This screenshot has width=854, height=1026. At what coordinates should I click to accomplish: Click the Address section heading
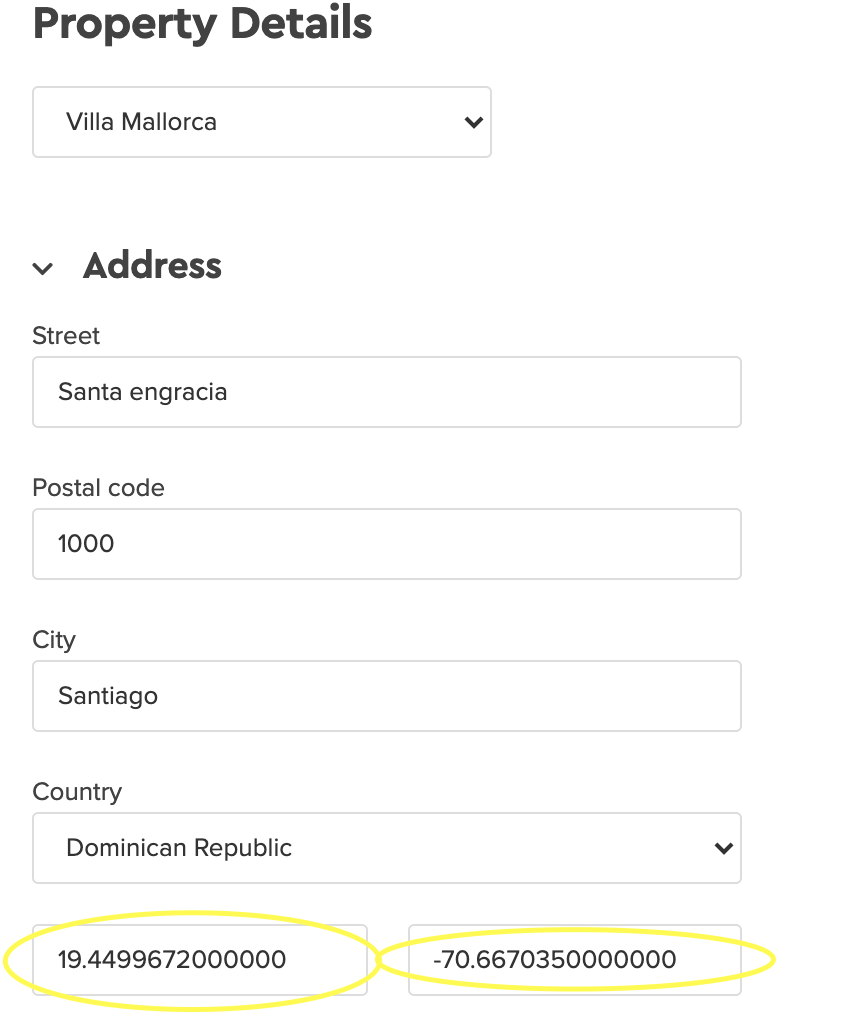(152, 266)
